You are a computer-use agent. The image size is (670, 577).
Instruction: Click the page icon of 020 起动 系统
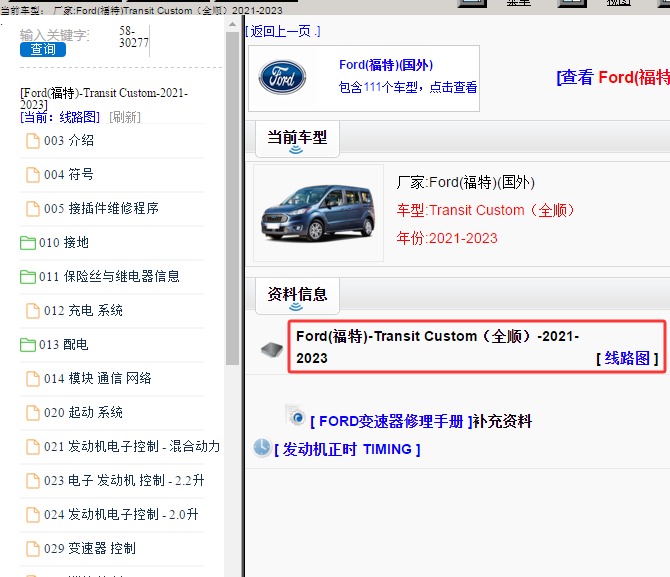click(33, 413)
